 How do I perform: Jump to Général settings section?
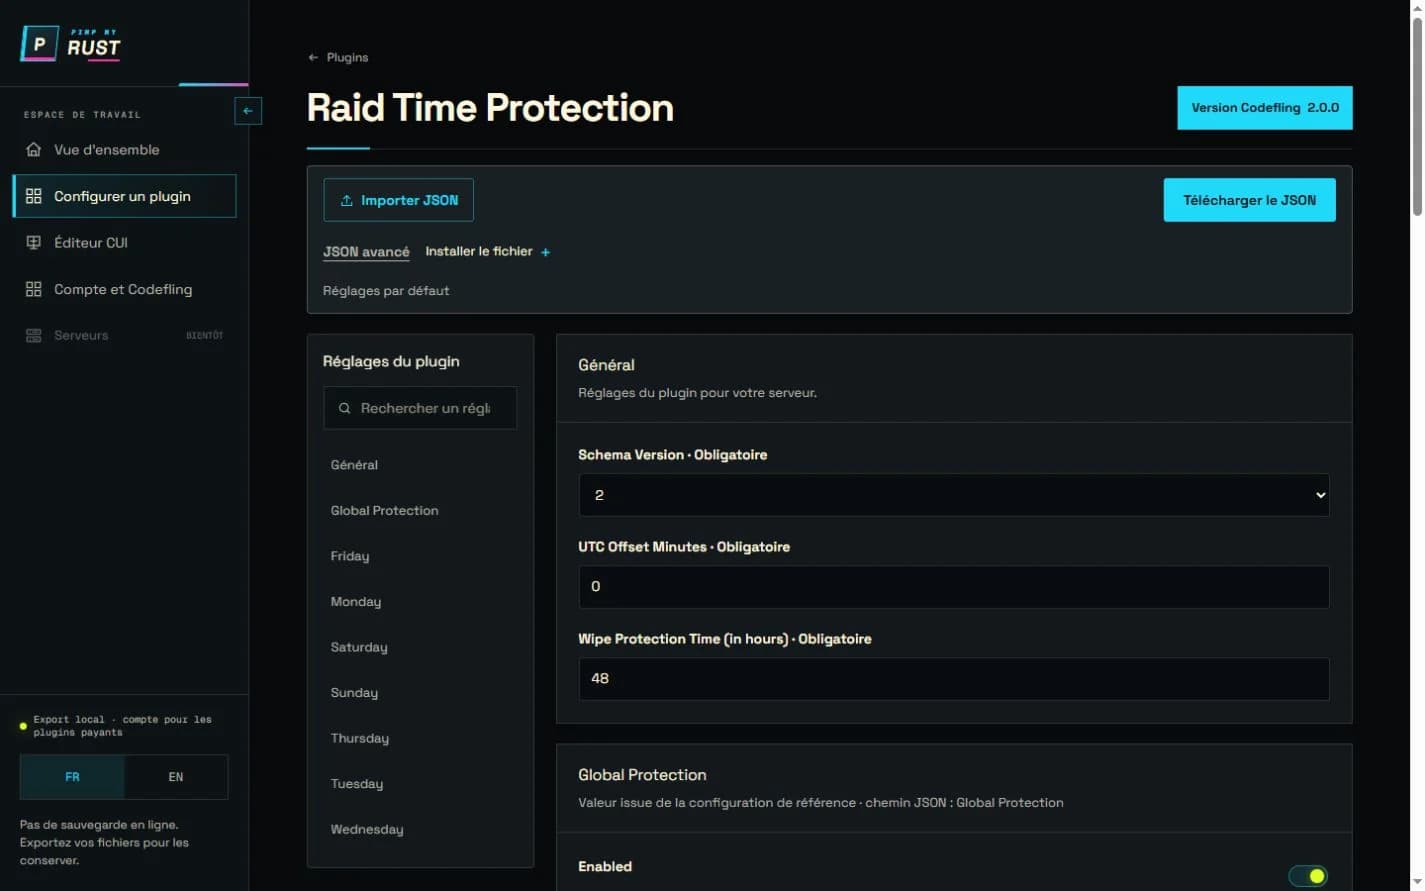[x=420, y=465]
